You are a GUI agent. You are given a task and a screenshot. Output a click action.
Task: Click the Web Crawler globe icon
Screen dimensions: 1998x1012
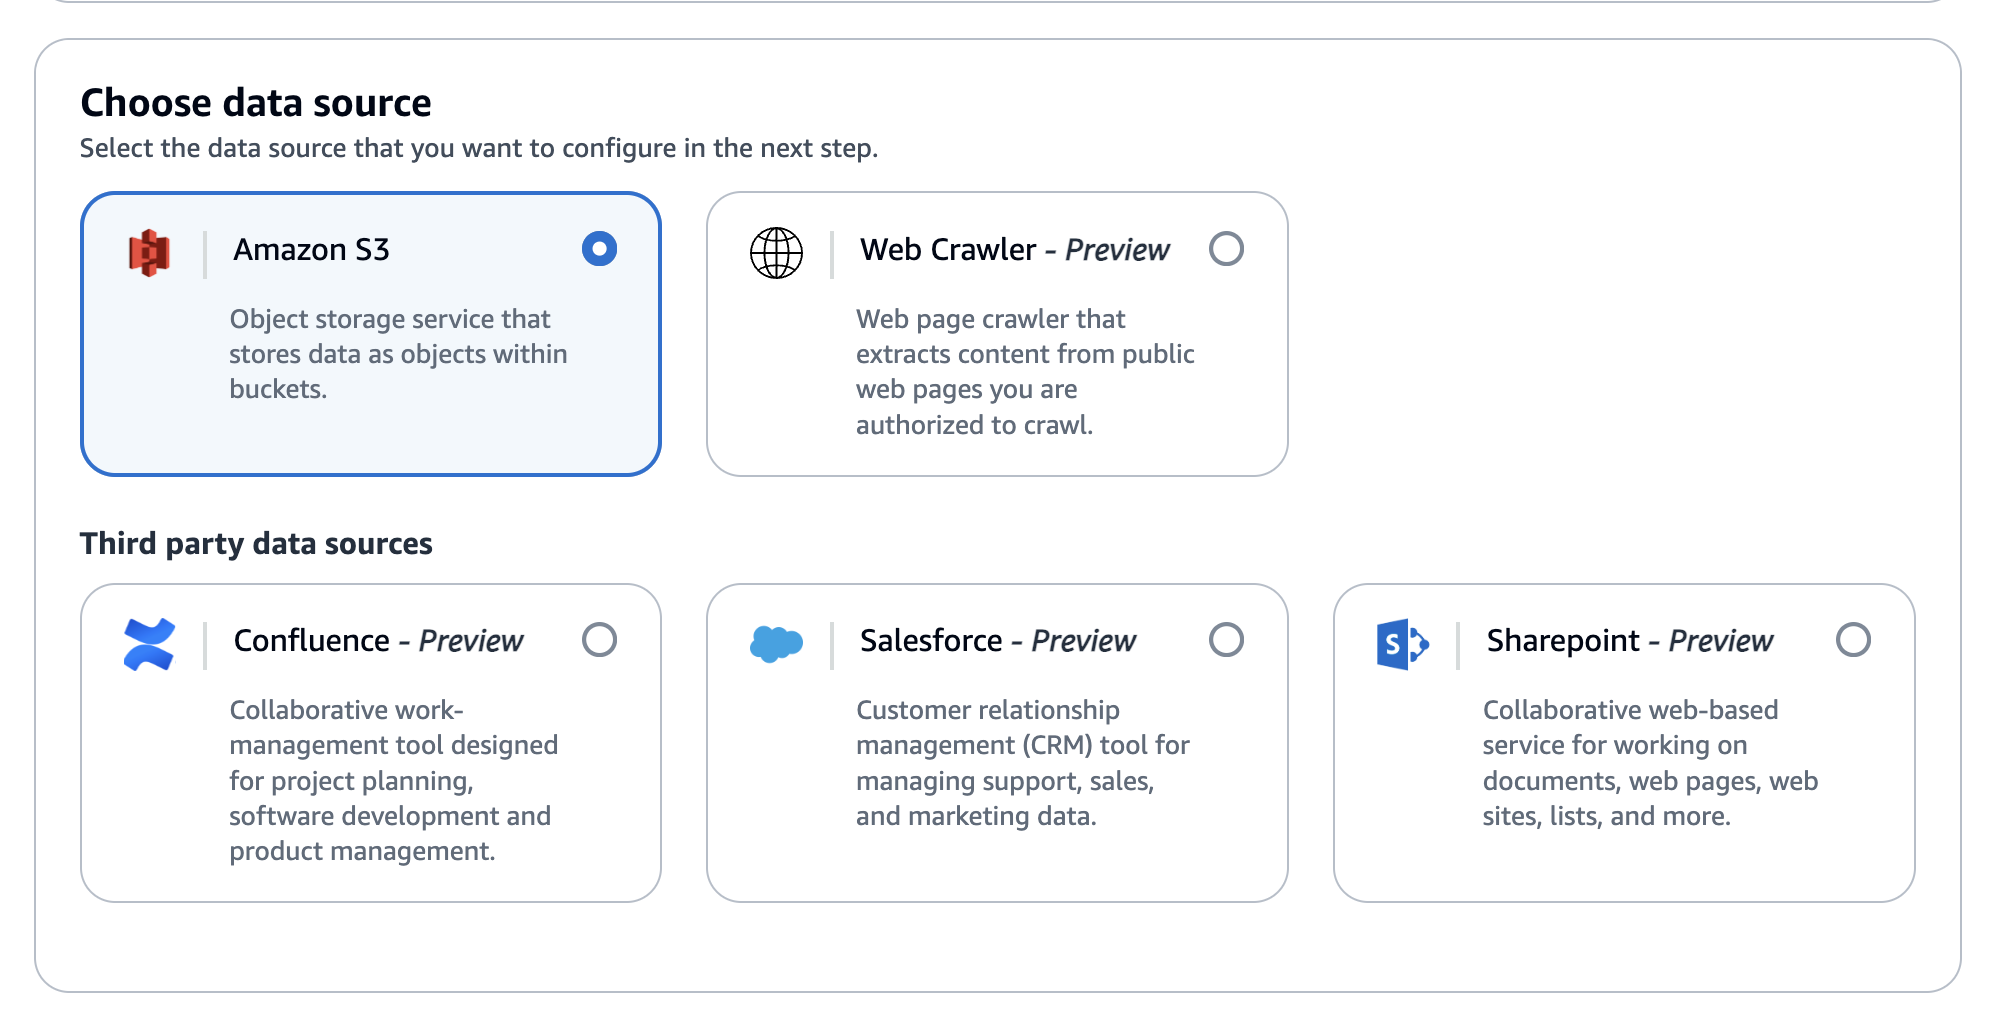click(x=776, y=253)
